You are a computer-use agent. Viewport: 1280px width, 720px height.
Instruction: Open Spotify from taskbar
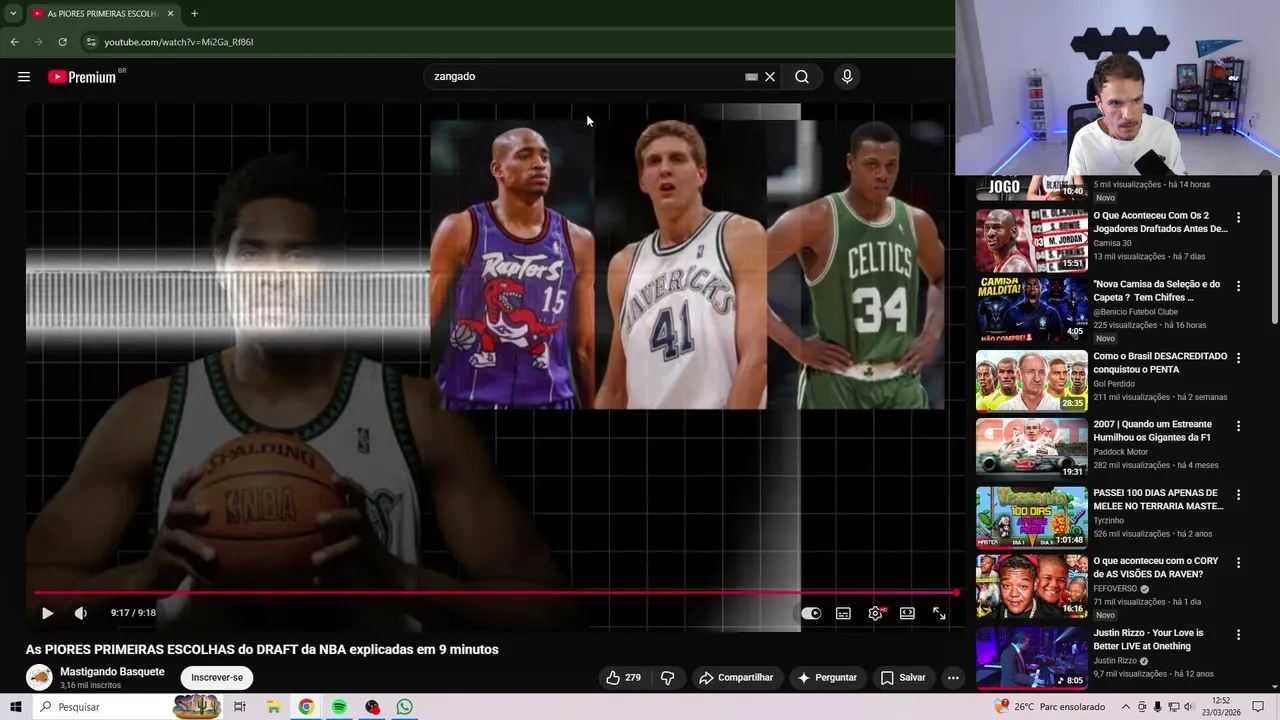(339, 707)
